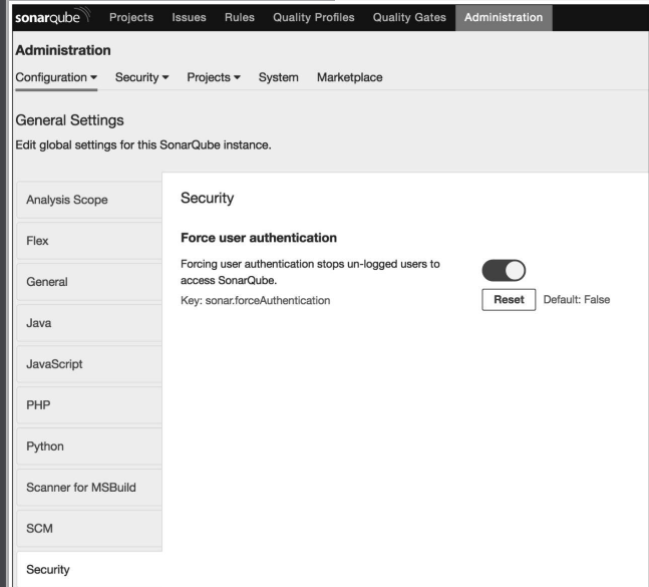The width and height of the screenshot is (649, 587).
Task: Select JavaScript settings category
Action: tap(89, 364)
